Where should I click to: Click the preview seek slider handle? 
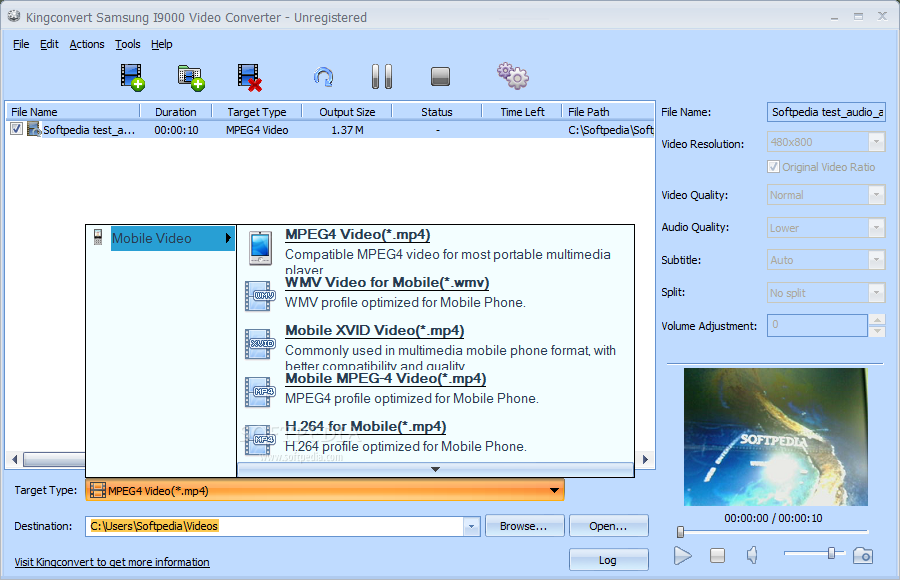pos(680,532)
